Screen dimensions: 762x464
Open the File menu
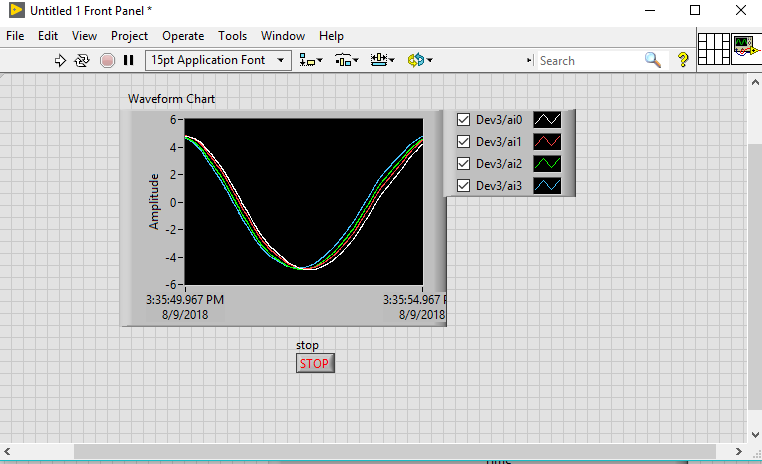click(x=15, y=36)
